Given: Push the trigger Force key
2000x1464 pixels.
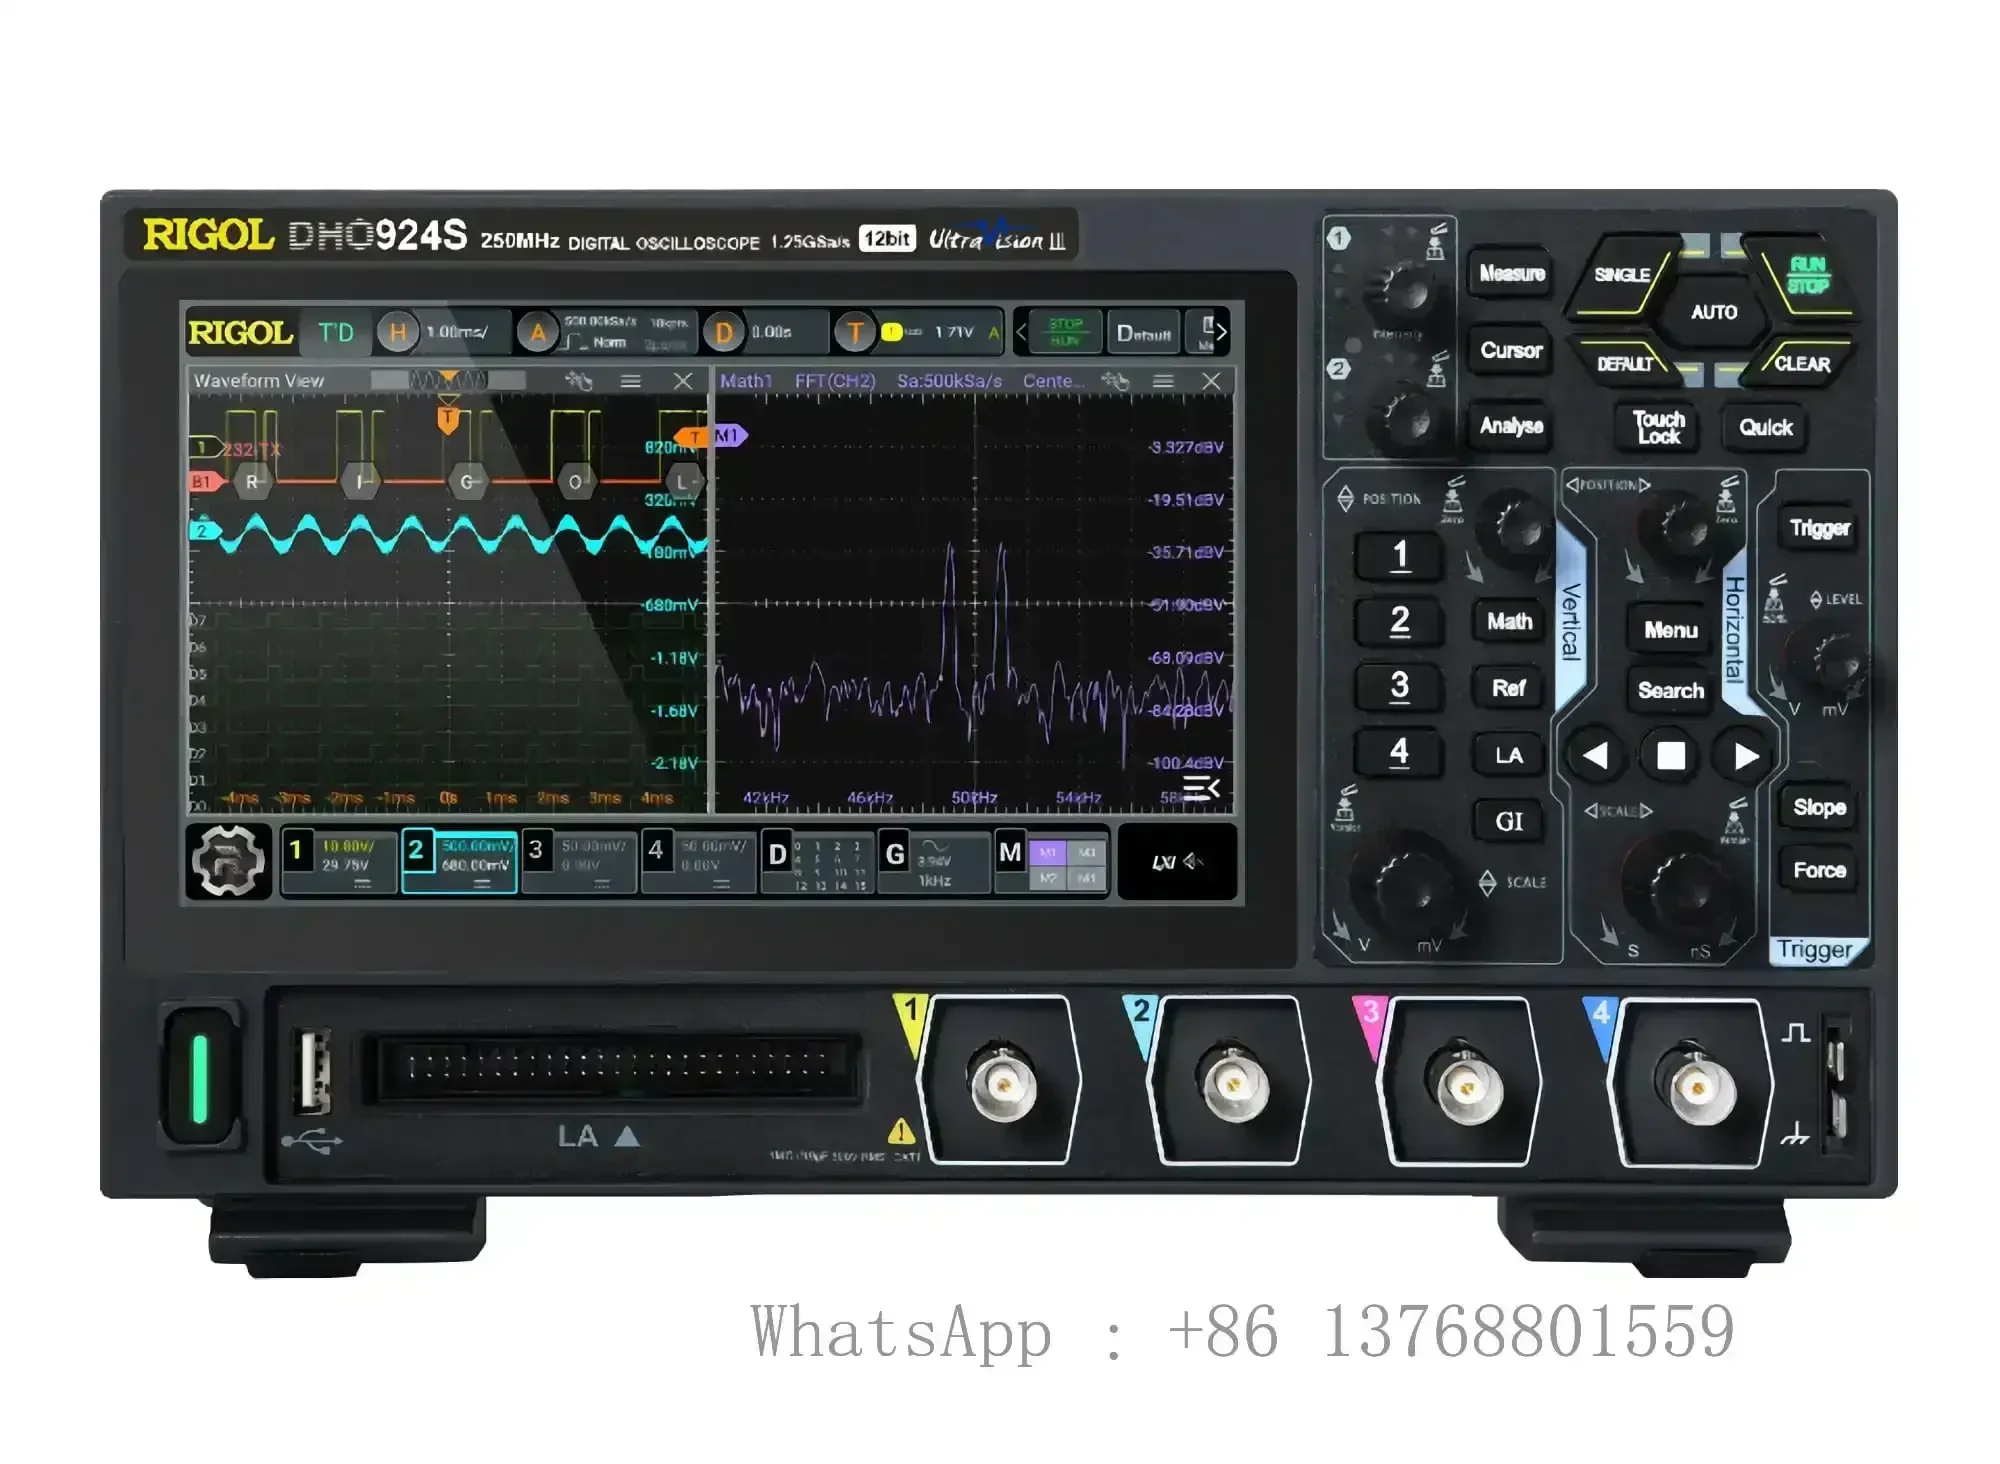Looking at the screenshot, I should point(1818,870).
